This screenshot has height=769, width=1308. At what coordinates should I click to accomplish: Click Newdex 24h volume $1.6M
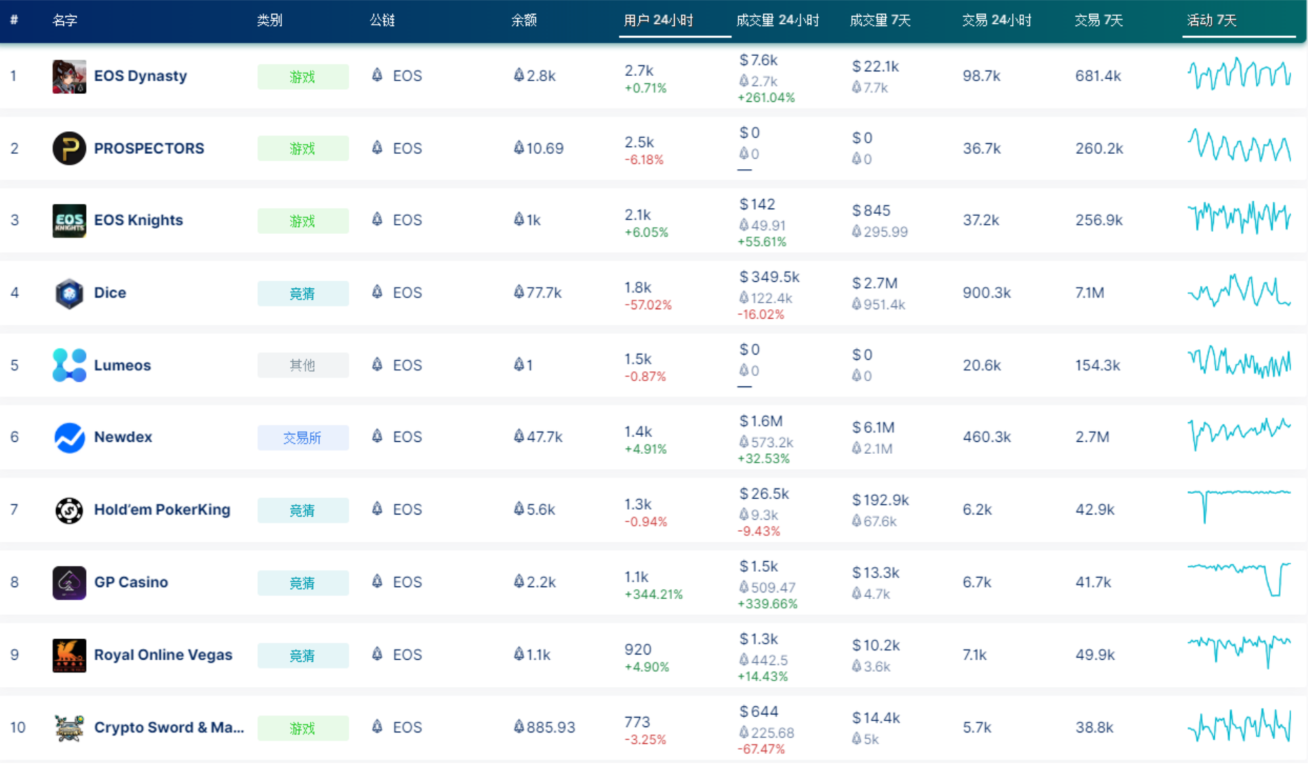[761, 421]
